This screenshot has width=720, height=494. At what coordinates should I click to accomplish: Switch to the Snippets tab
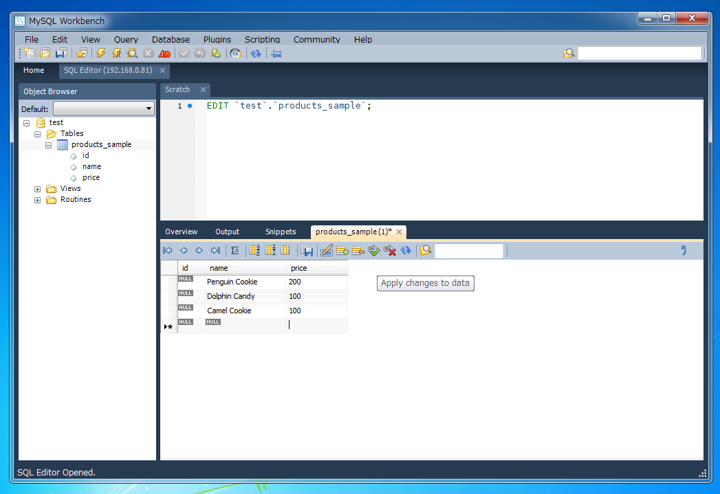pos(281,232)
